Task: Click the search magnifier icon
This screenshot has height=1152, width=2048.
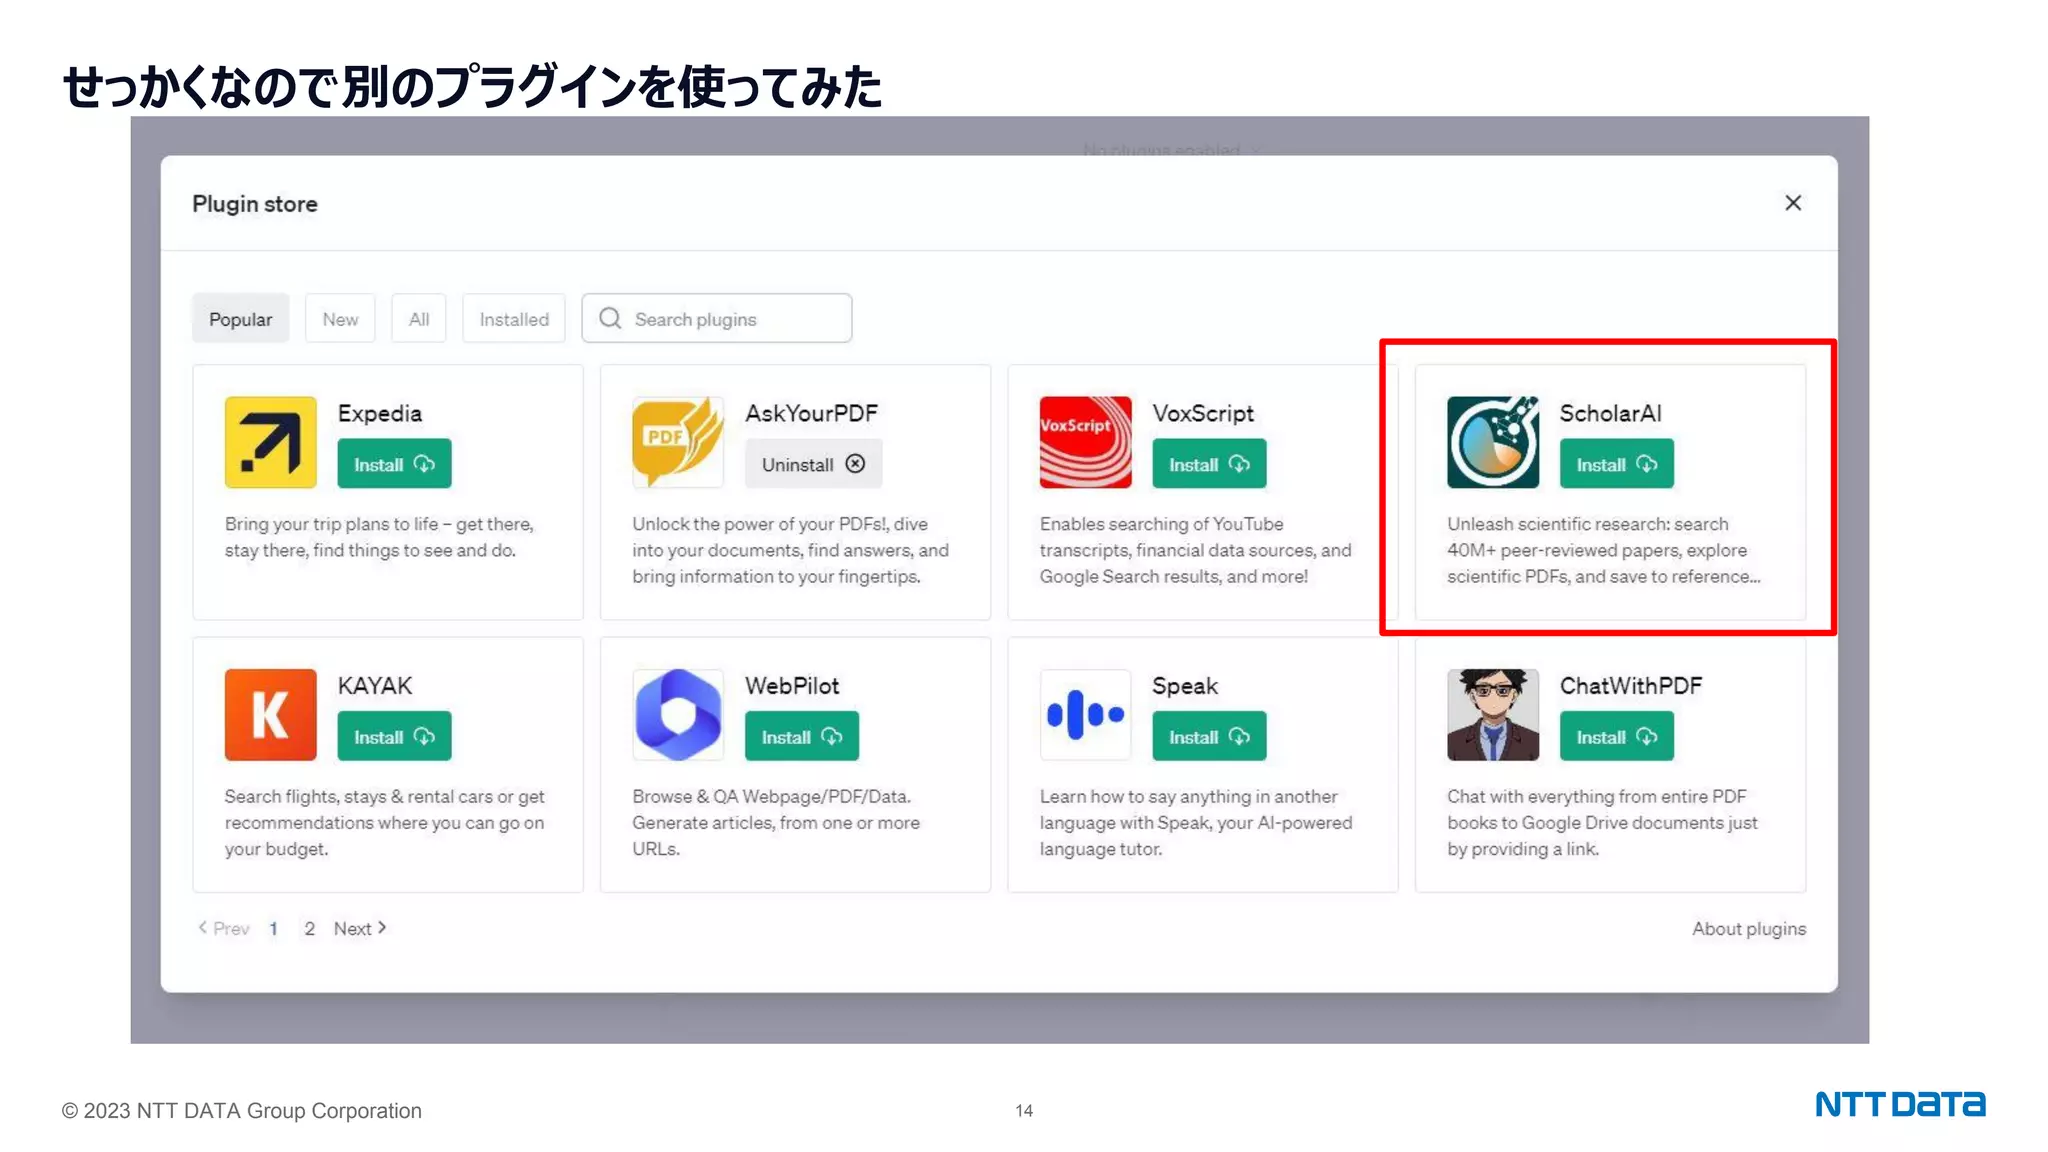Action: [610, 318]
